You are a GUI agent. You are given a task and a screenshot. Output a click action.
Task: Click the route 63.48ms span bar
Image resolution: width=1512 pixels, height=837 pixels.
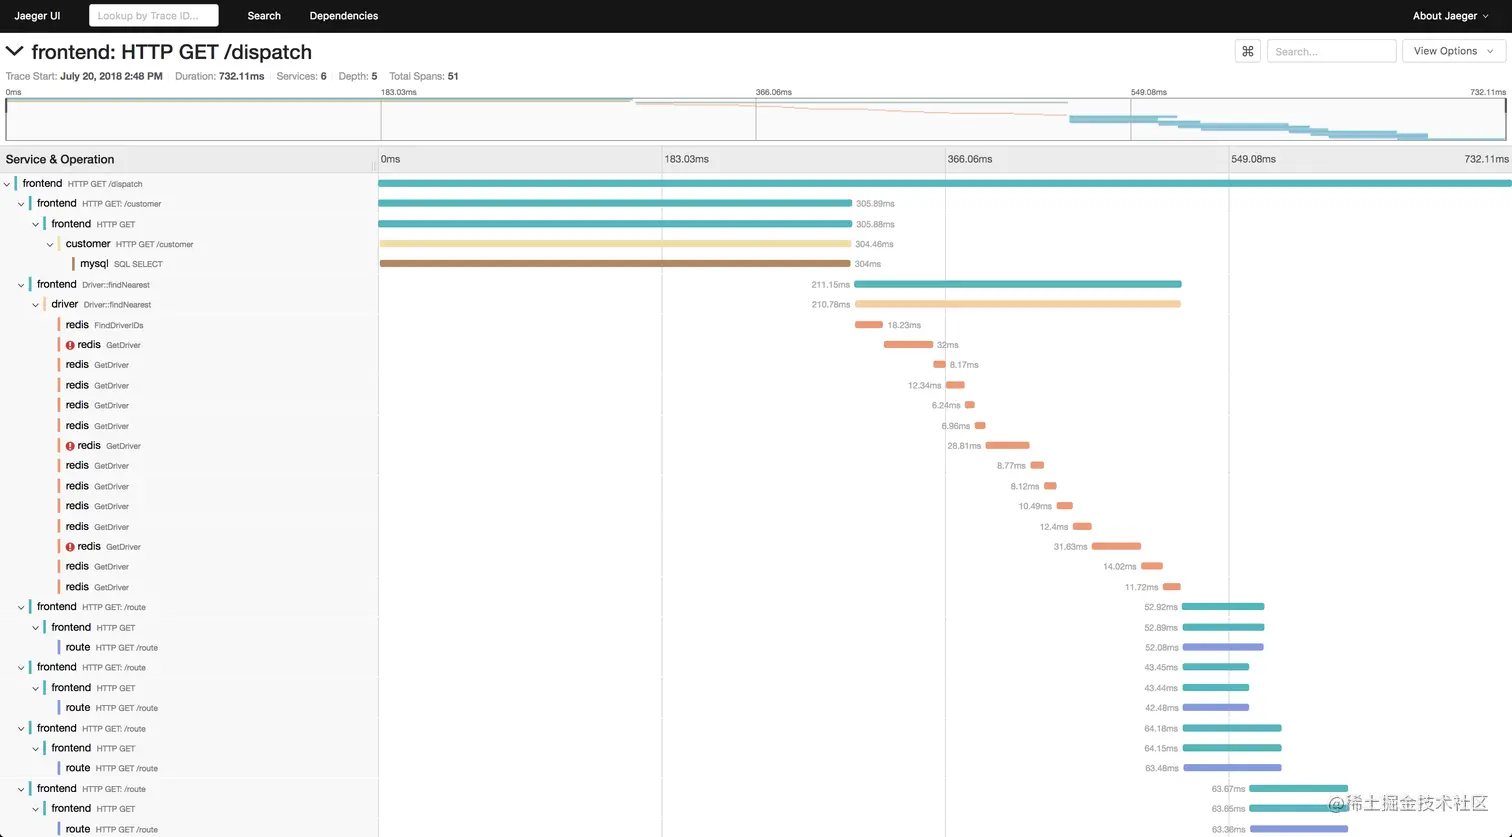pos(1232,768)
